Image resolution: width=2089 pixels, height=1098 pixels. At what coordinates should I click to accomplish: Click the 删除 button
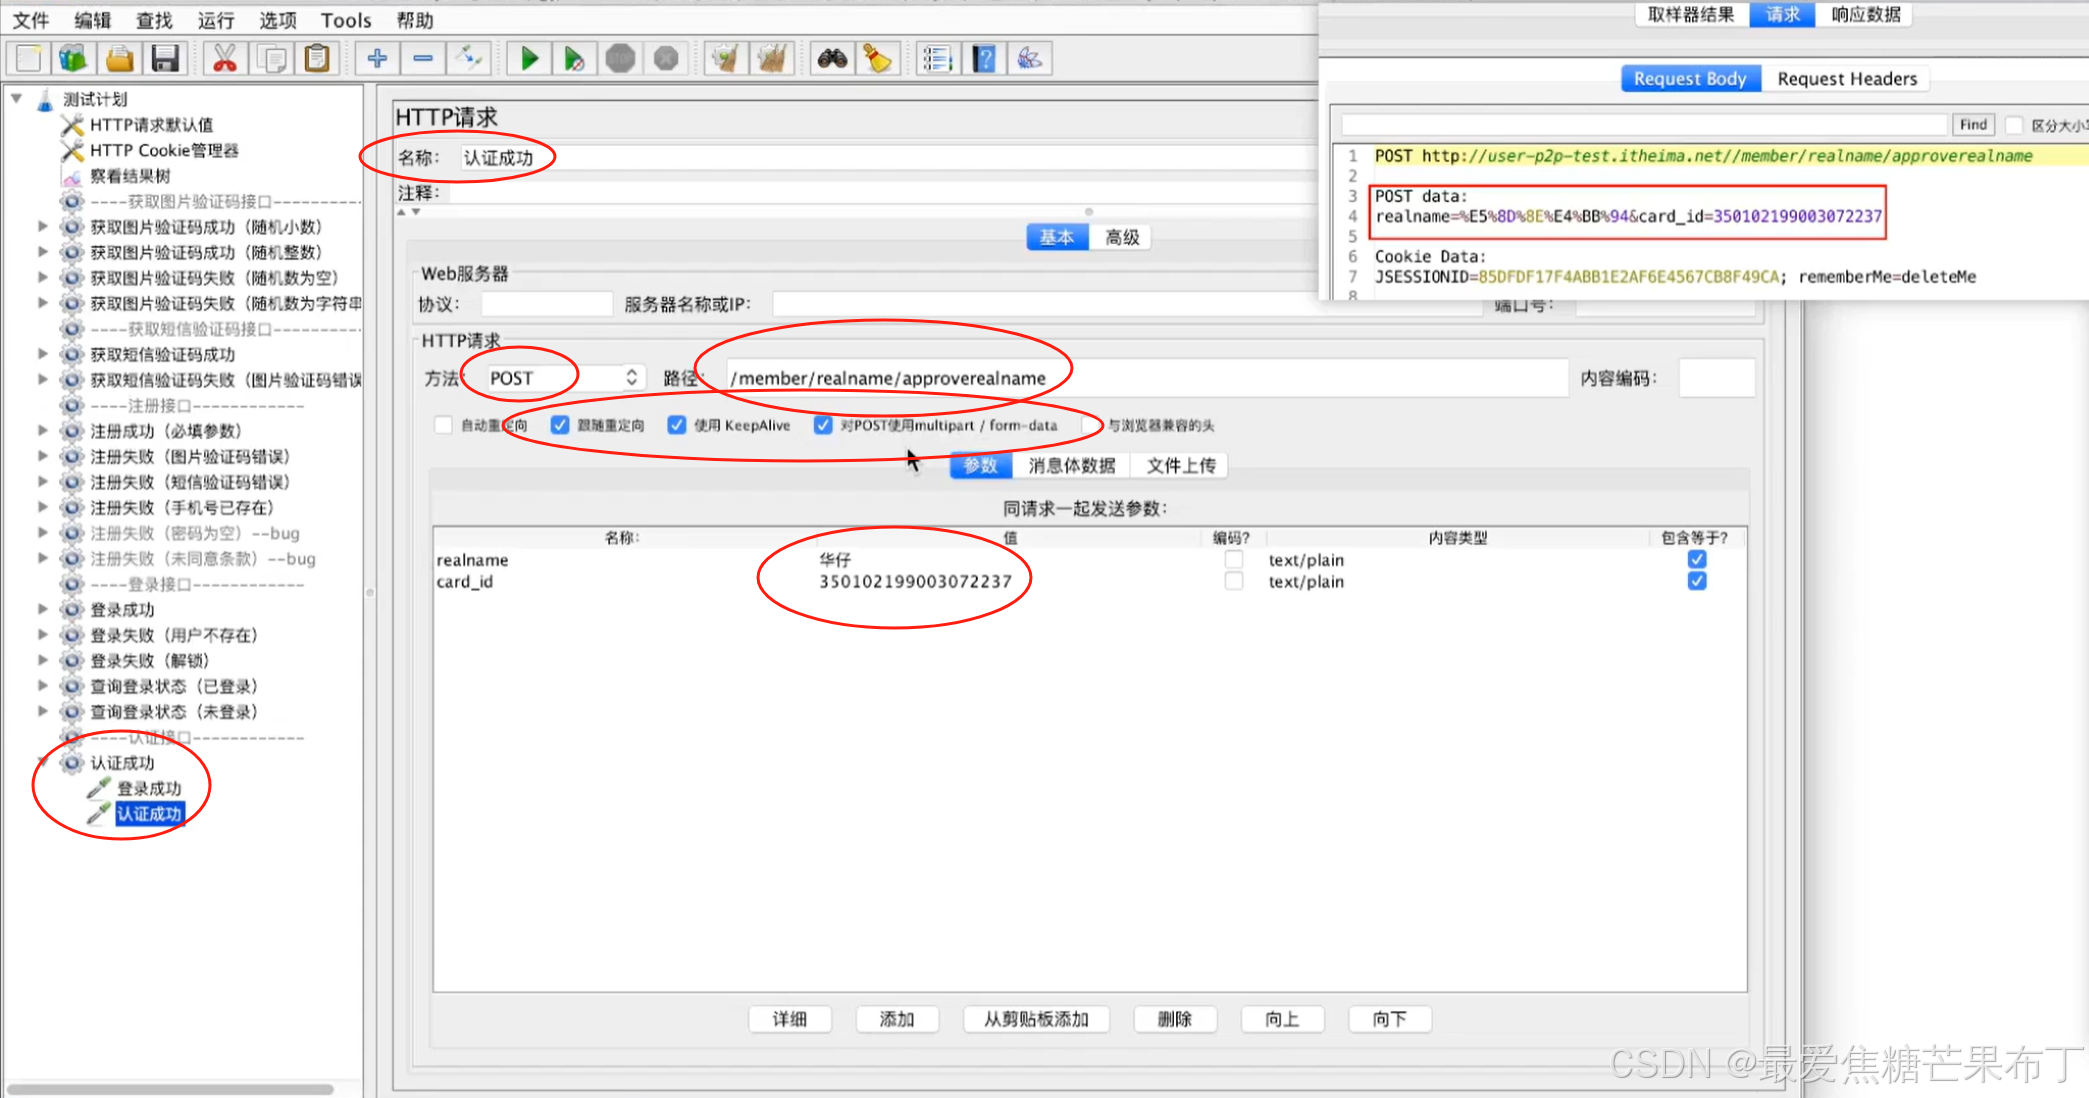(1175, 1019)
